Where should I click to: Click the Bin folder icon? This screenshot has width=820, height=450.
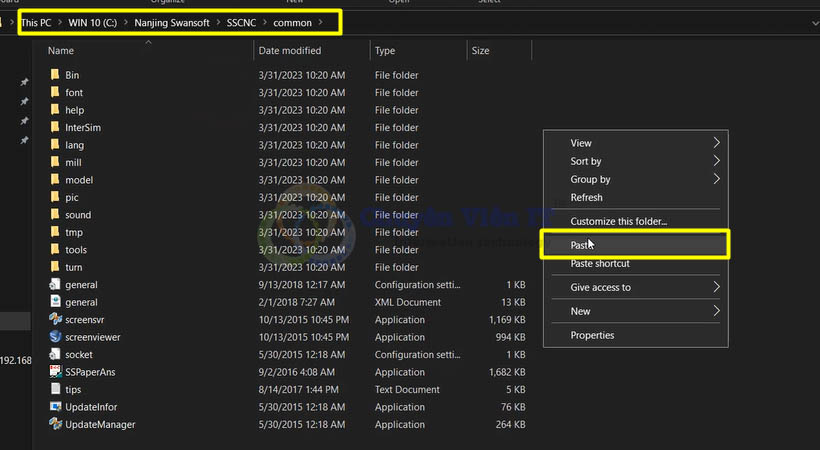pyautogui.click(x=55, y=75)
